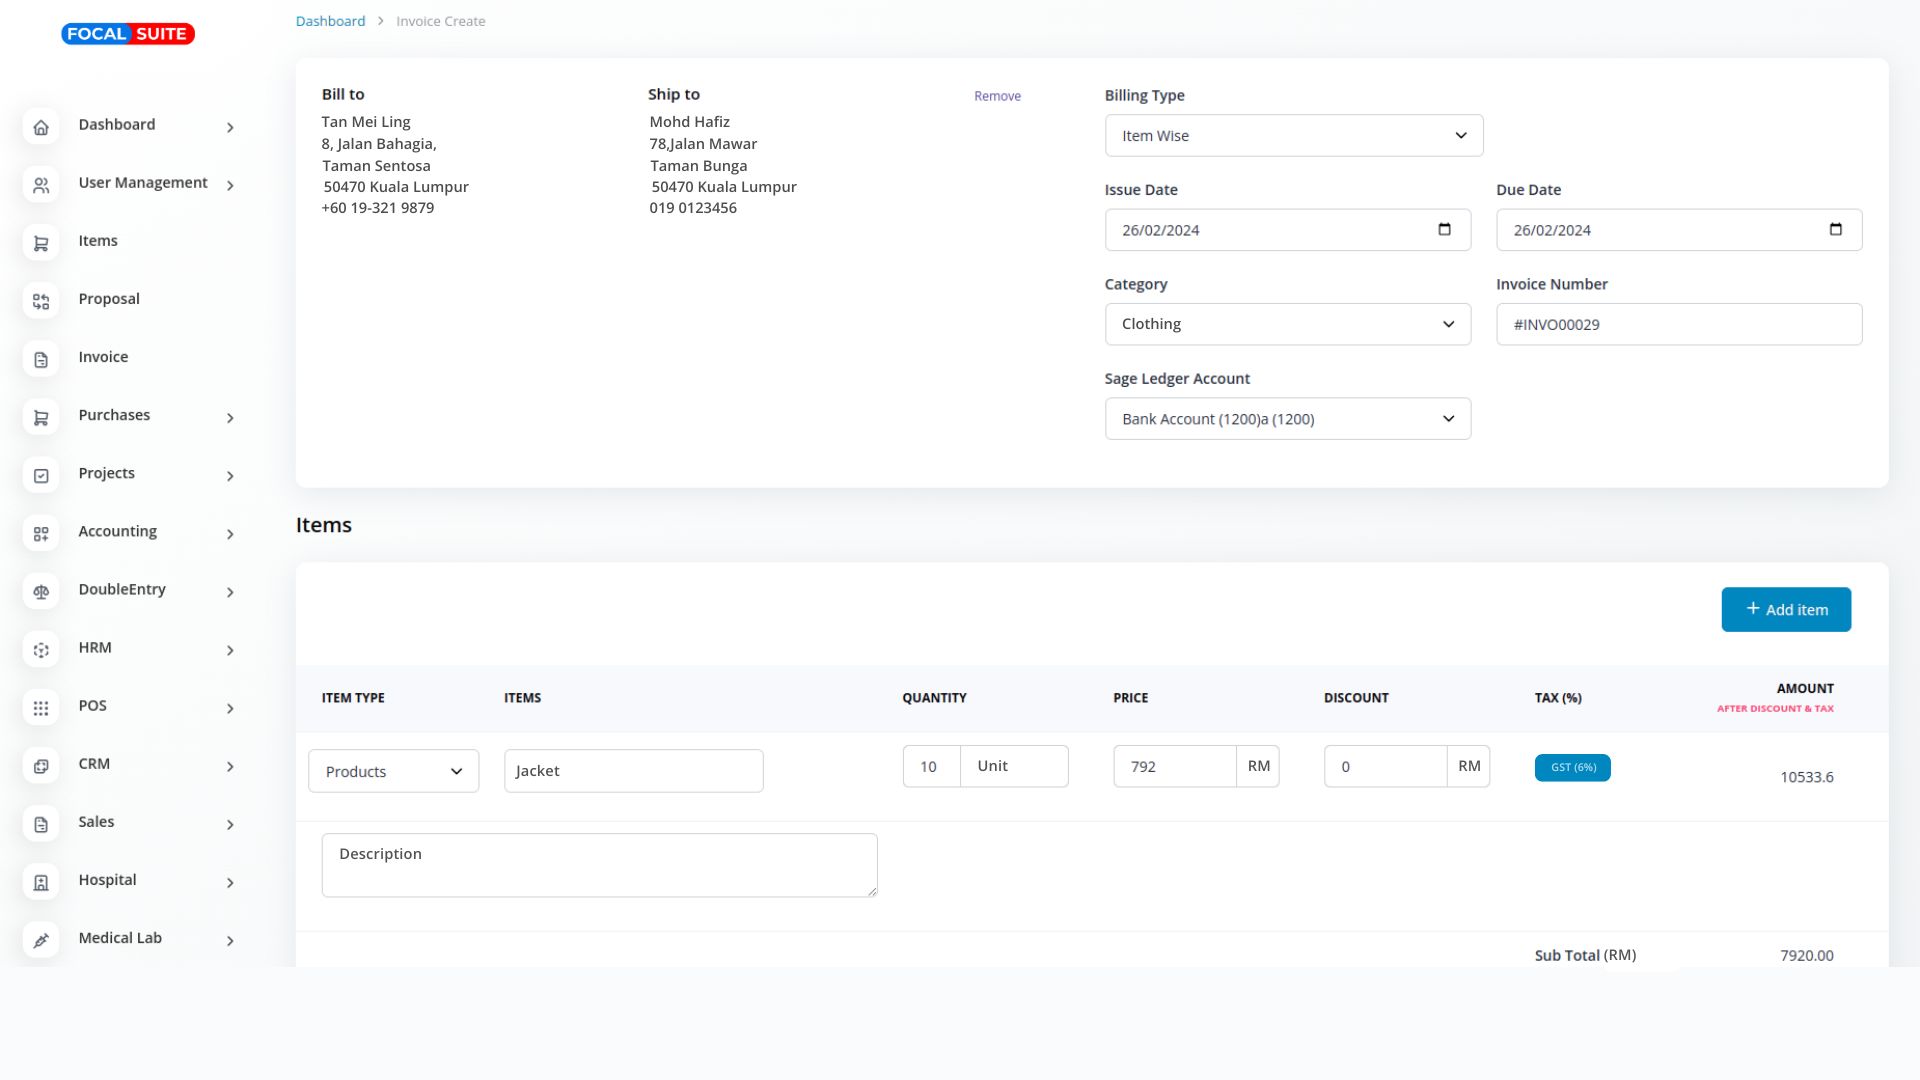Click the DoubleEntry balance scale icon
1920x1080 pixels.
(x=41, y=592)
